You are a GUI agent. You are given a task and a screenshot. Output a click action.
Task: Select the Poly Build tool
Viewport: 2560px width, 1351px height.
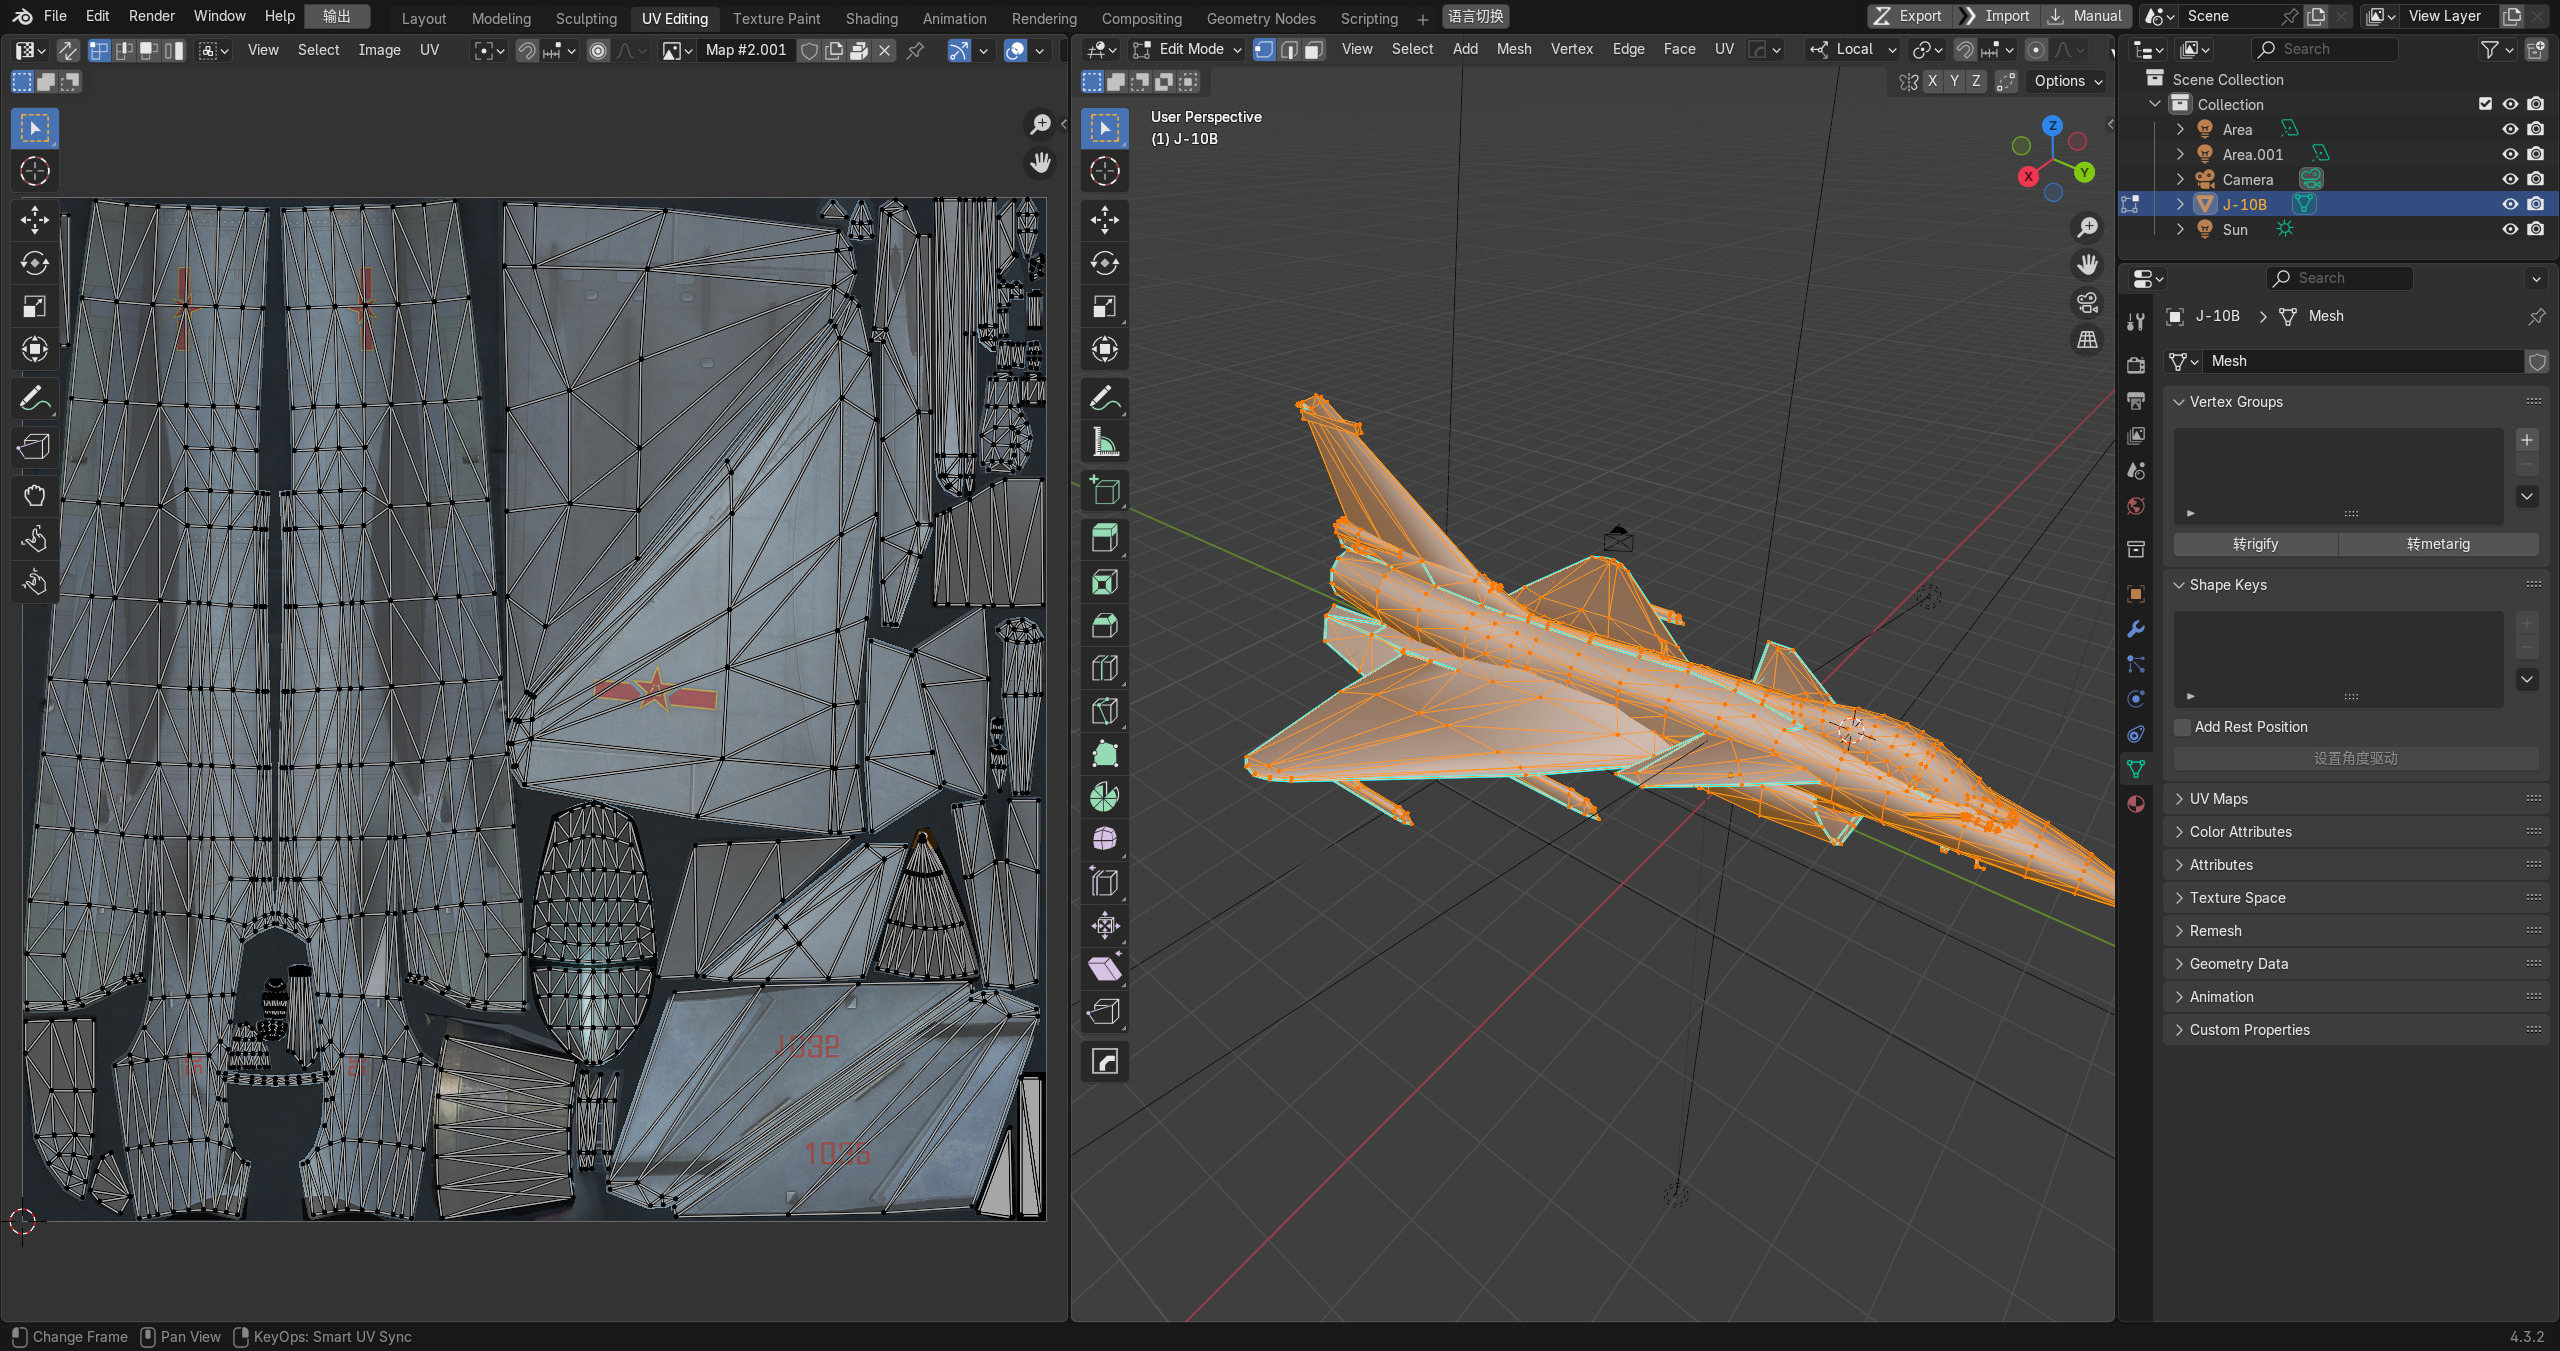1105,755
